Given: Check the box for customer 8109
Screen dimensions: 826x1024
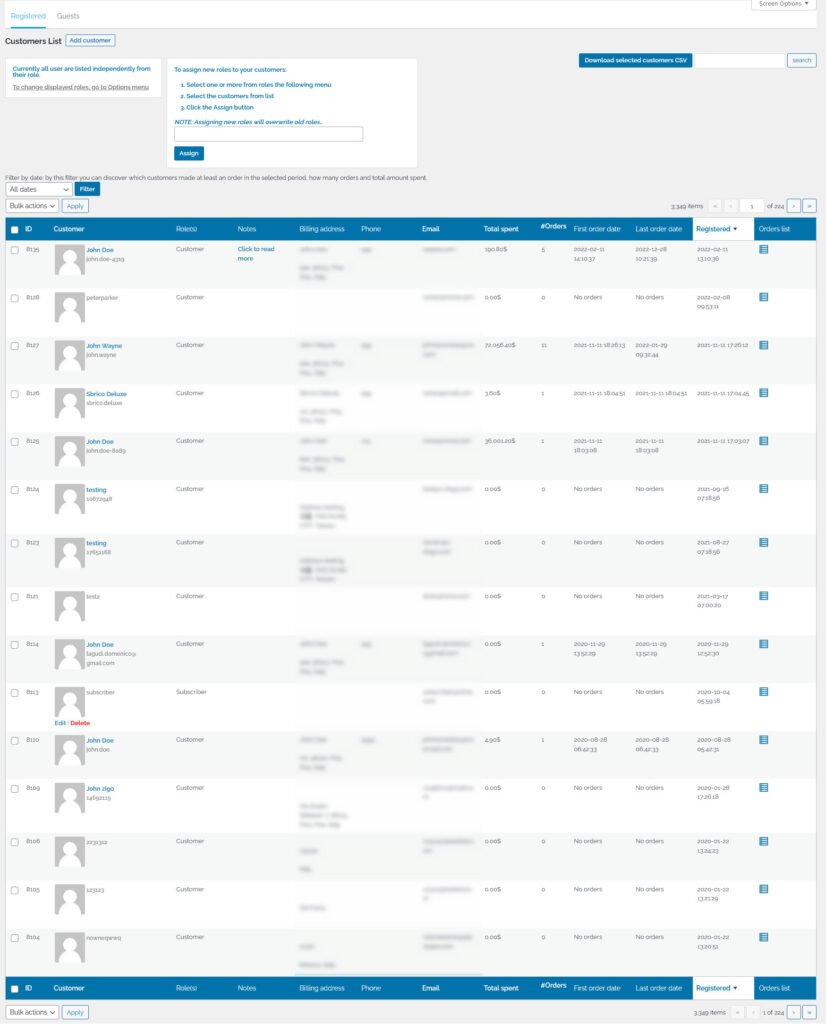Looking at the screenshot, I should pos(14,789).
